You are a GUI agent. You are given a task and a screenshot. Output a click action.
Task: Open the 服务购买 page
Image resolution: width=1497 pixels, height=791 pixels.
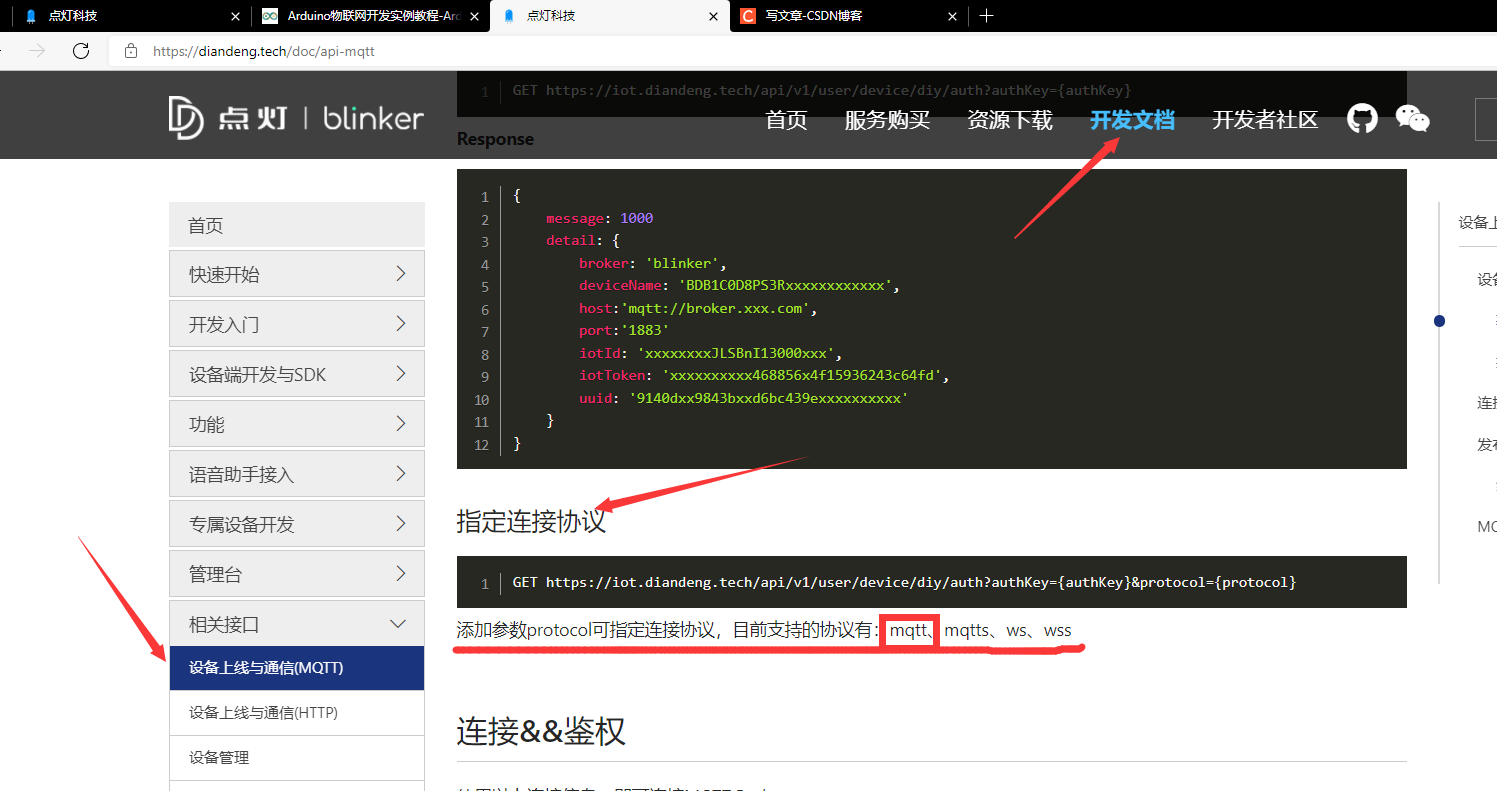[887, 119]
